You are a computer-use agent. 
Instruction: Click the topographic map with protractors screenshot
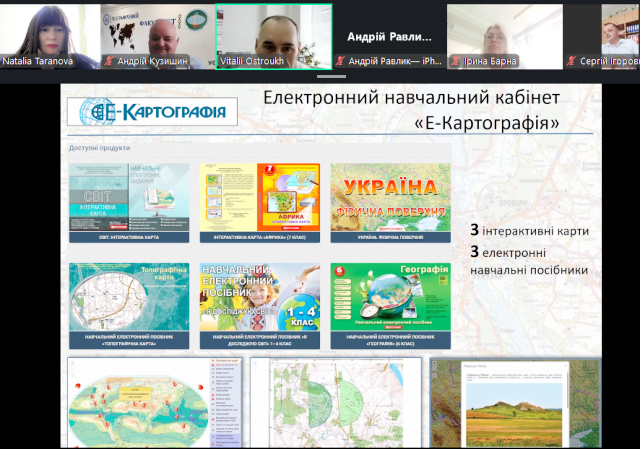336,403
